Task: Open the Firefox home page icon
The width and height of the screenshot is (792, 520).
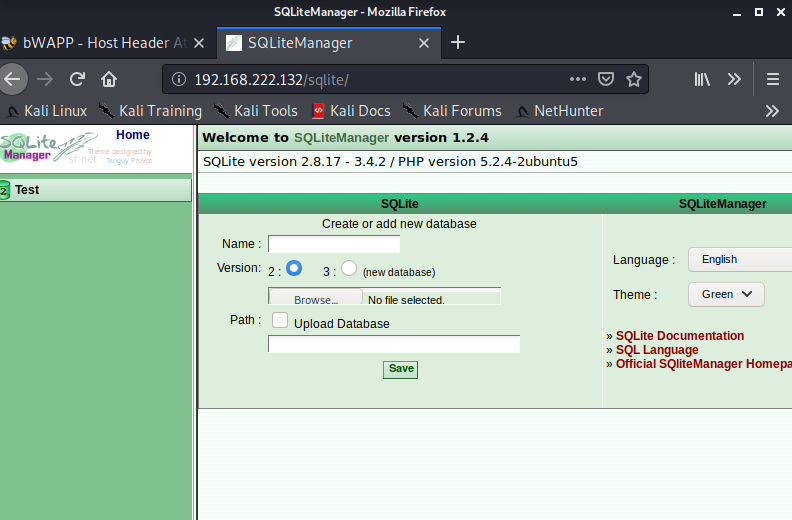Action: click(109, 79)
